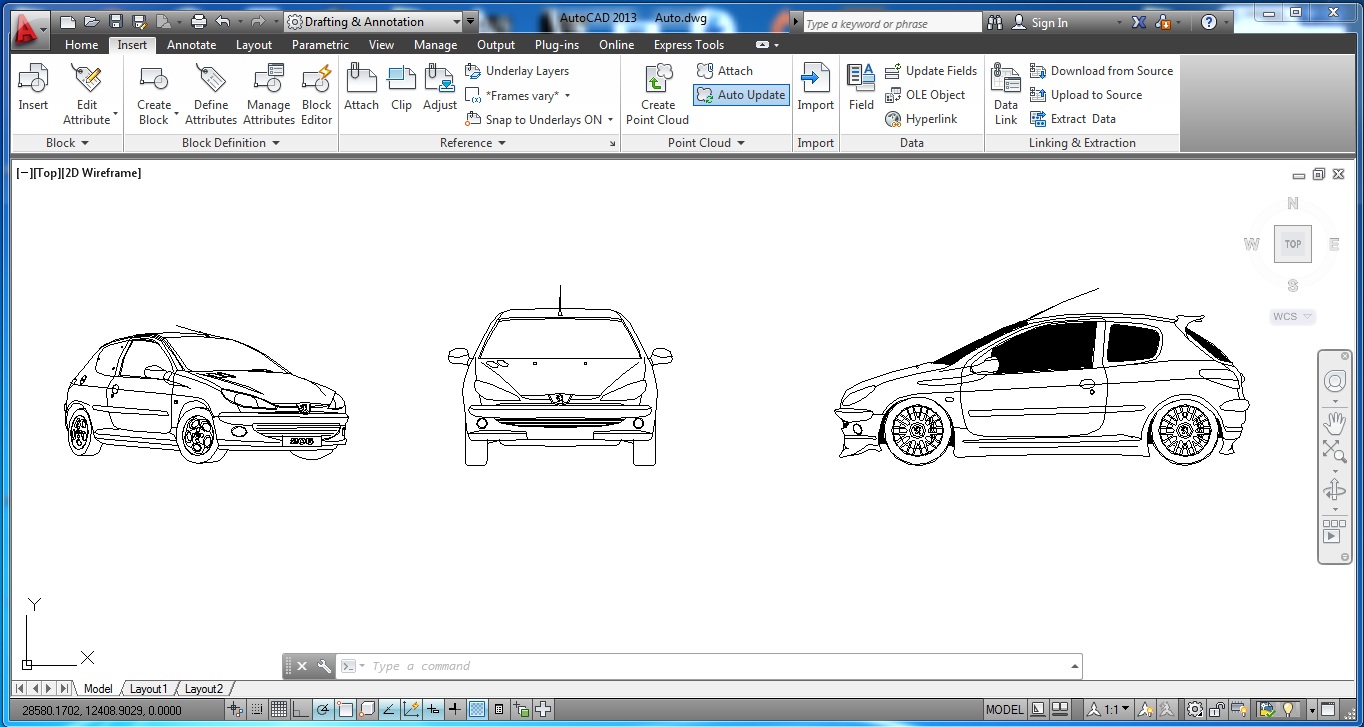Click the Hyperlink button
The image size is (1364, 727).
tap(920, 119)
